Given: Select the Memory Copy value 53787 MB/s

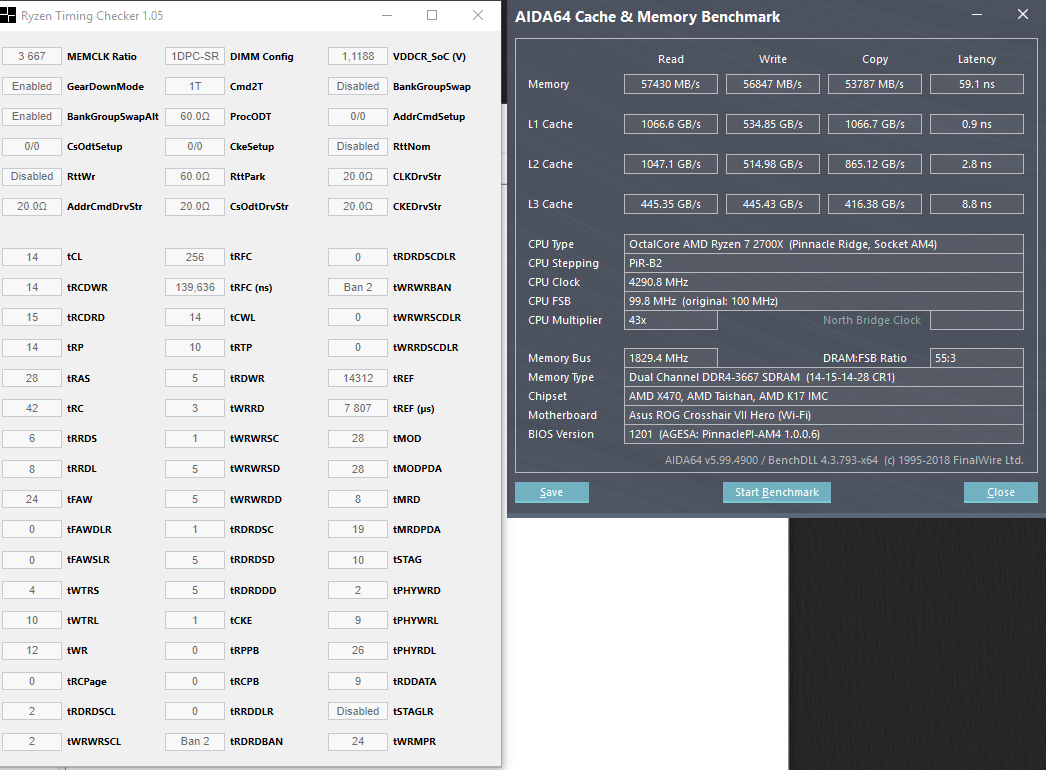Looking at the screenshot, I should pos(875,84).
